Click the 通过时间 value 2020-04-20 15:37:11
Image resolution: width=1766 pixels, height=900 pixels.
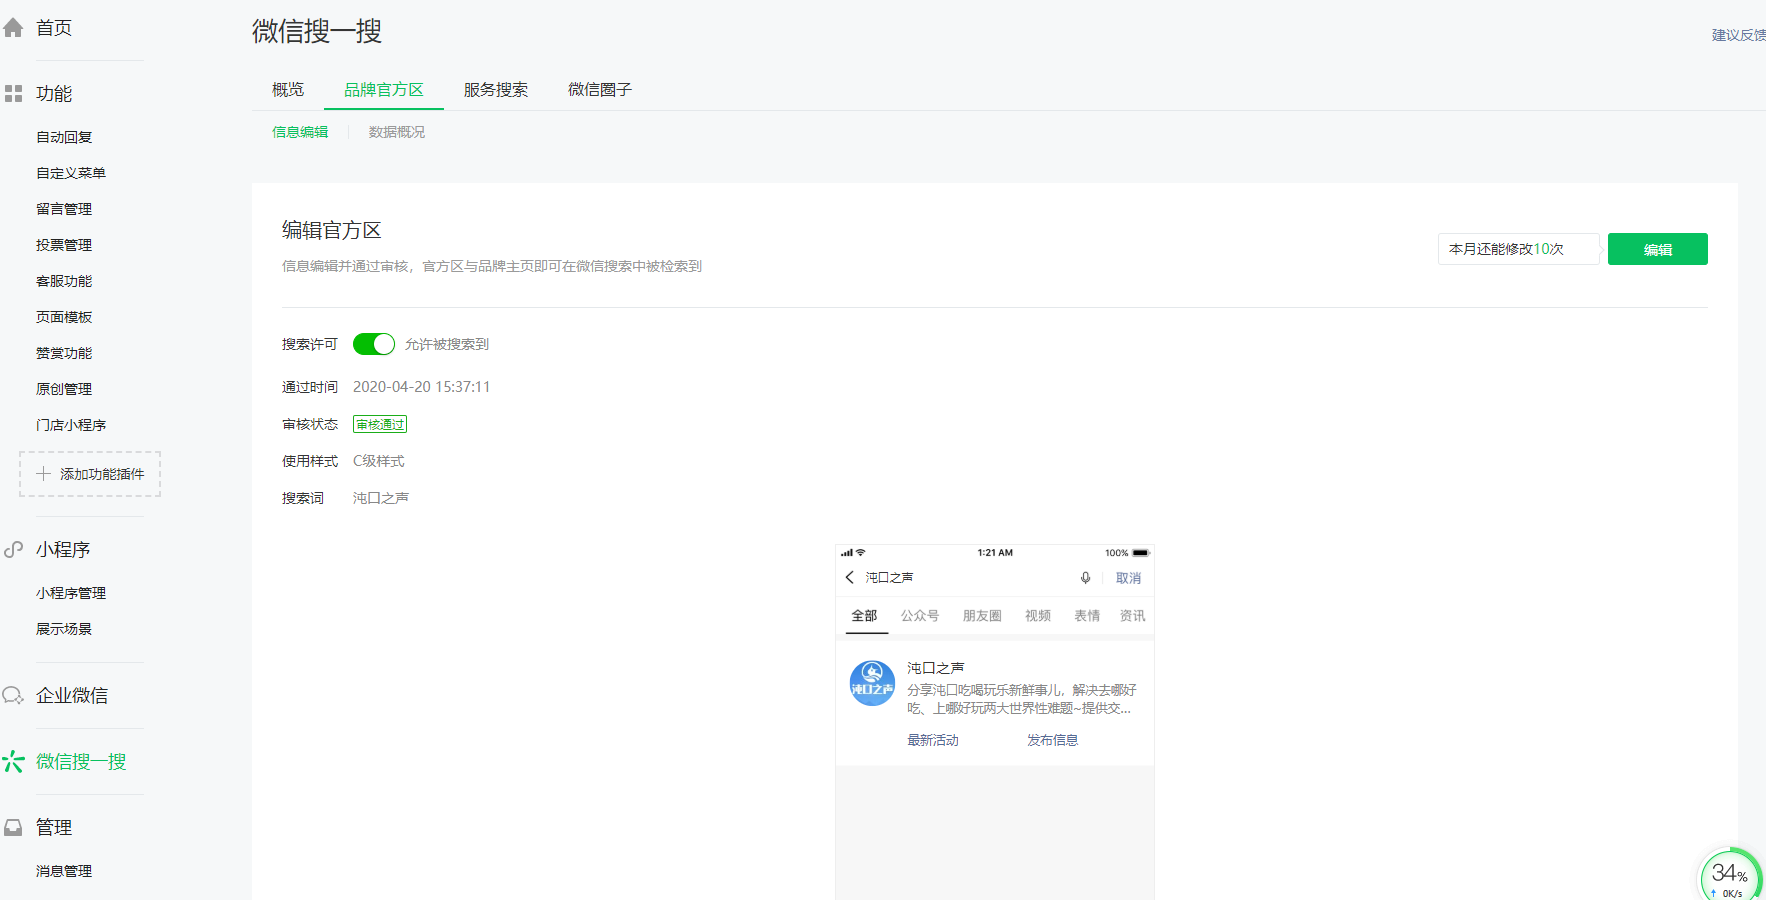422,387
